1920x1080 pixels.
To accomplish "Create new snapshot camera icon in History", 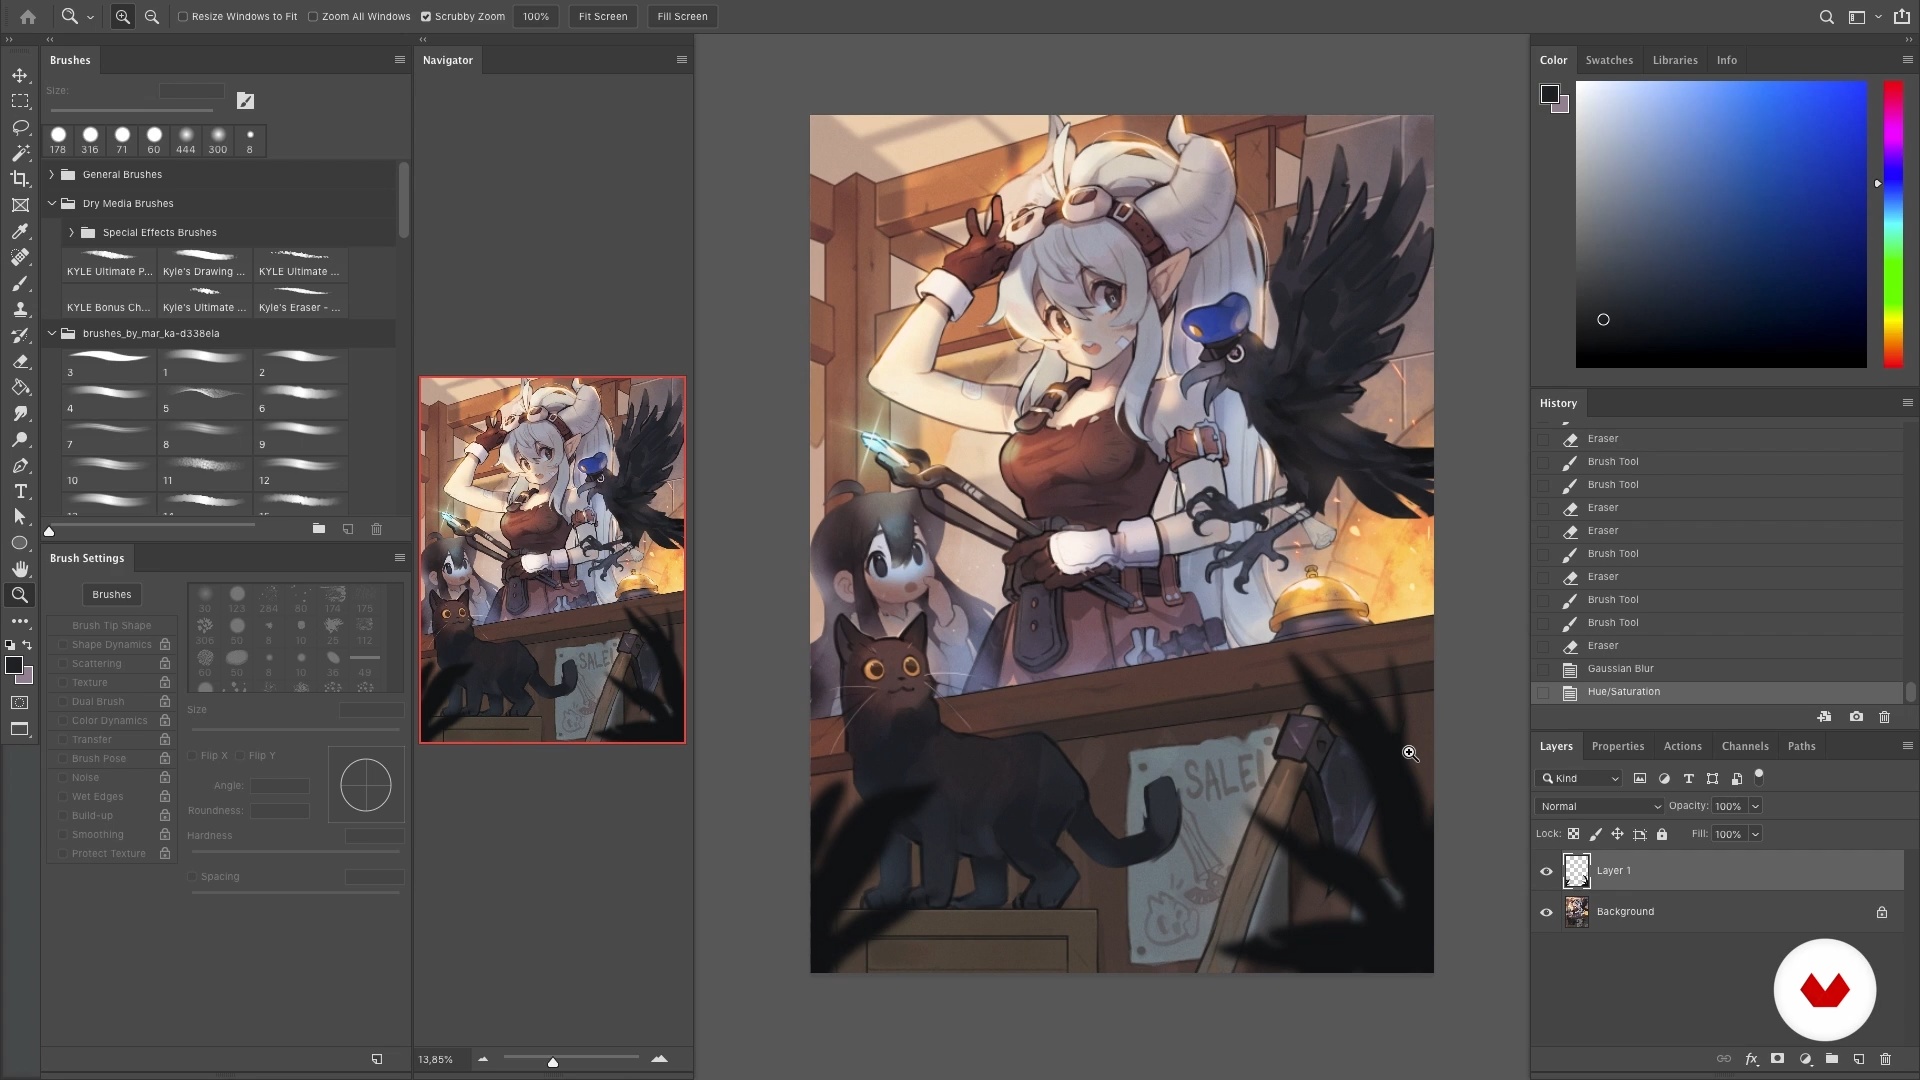I will [1856, 717].
